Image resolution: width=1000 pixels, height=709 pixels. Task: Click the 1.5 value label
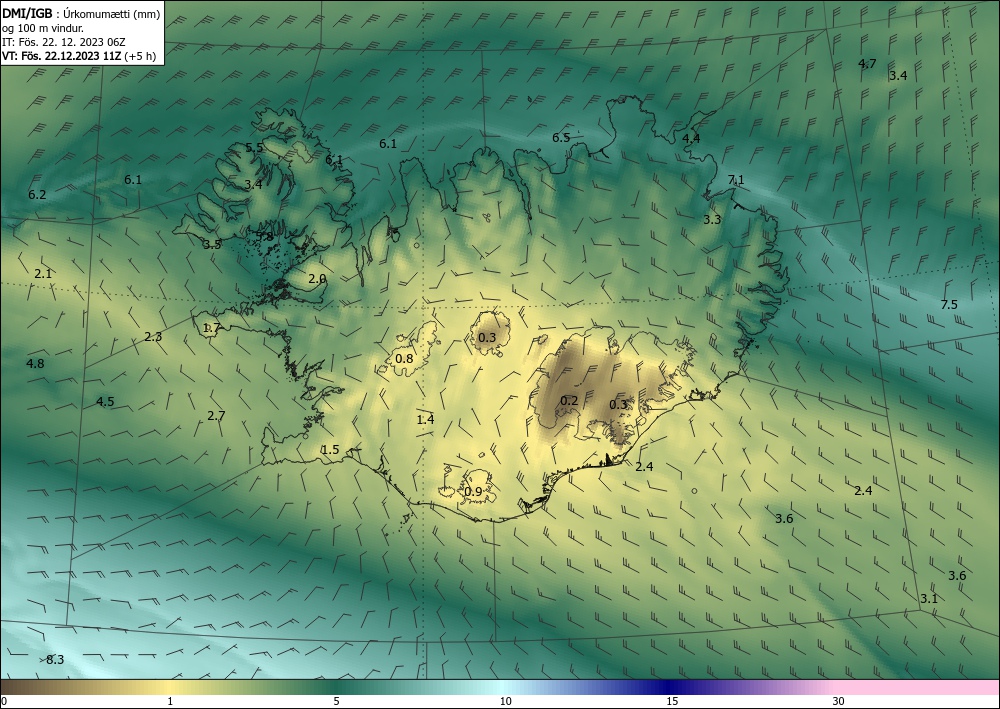click(330, 450)
